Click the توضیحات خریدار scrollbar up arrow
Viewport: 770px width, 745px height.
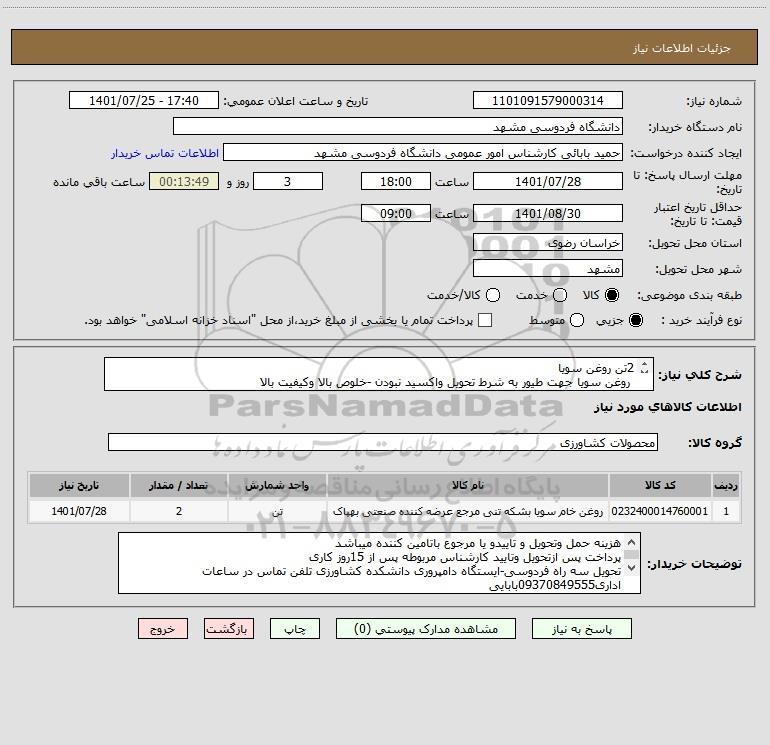pyautogui.click(x=632, y=542)
